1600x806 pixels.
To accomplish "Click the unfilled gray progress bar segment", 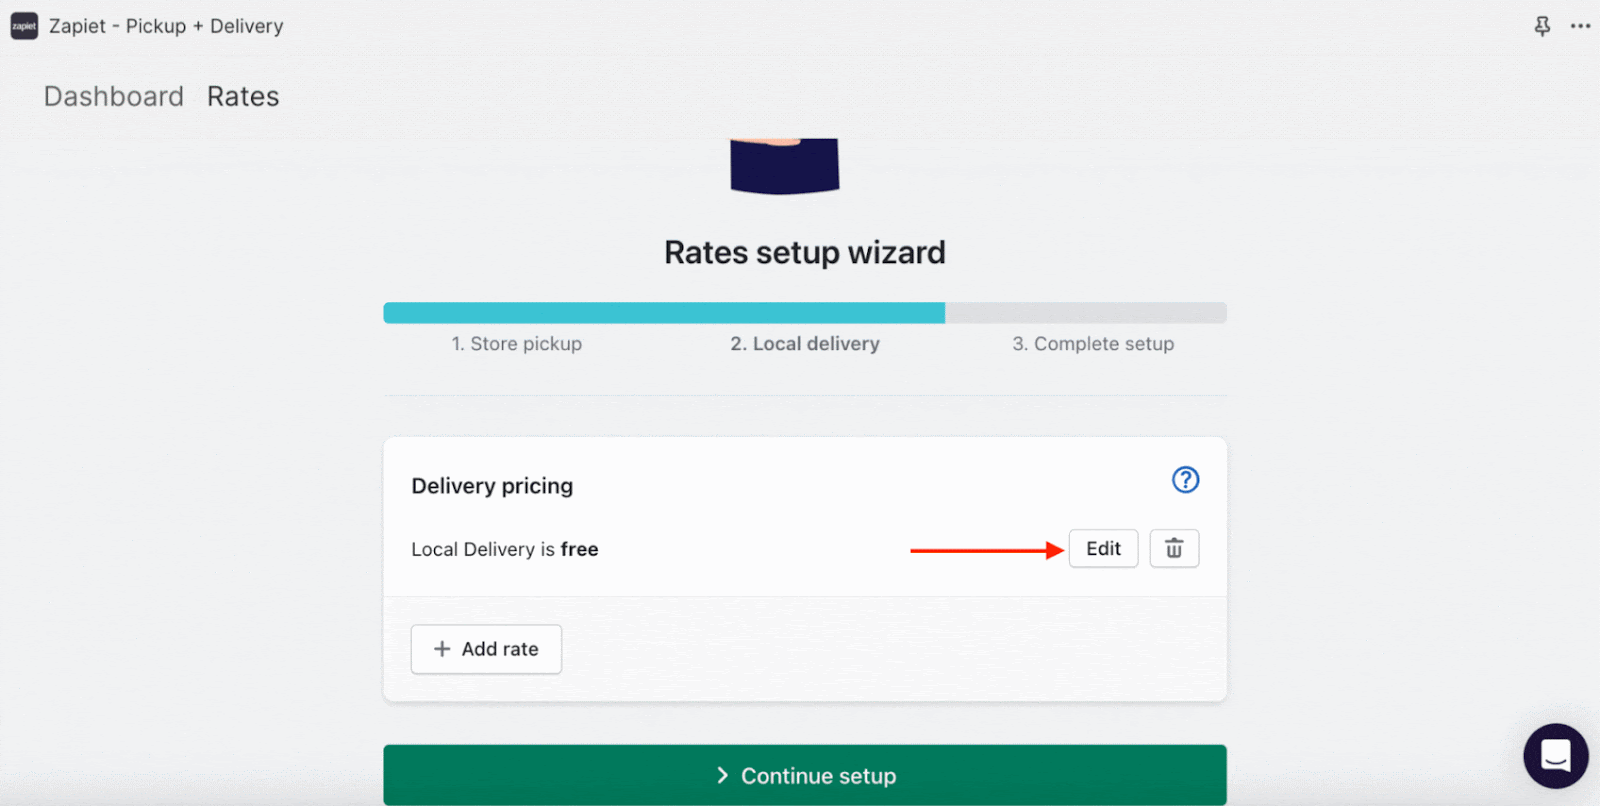I will [1086, 313].
